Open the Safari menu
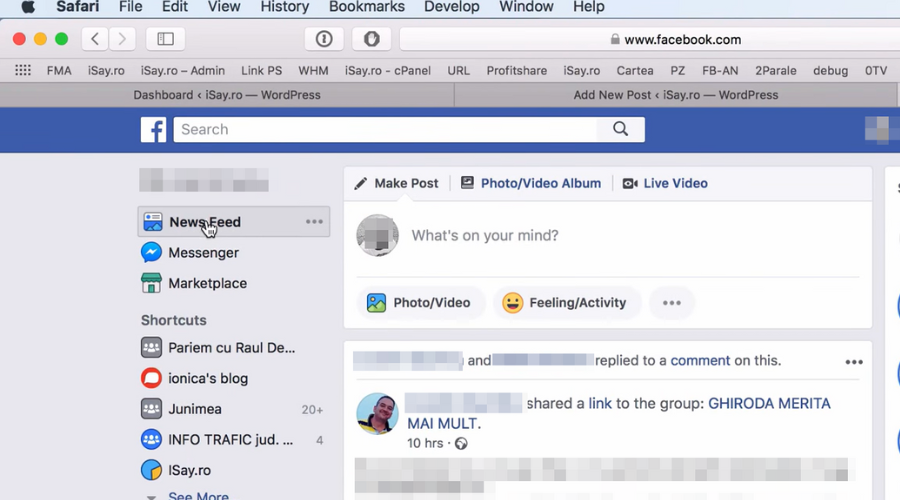This screenshot has width=900, height=500. 77,7
